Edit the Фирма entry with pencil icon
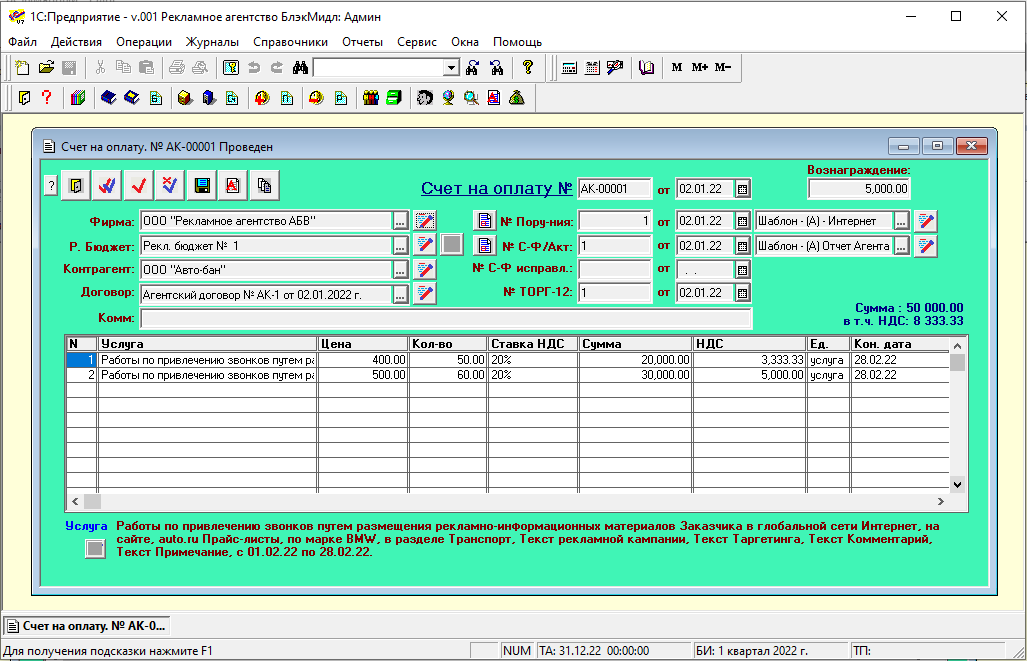 coord(425,221)
